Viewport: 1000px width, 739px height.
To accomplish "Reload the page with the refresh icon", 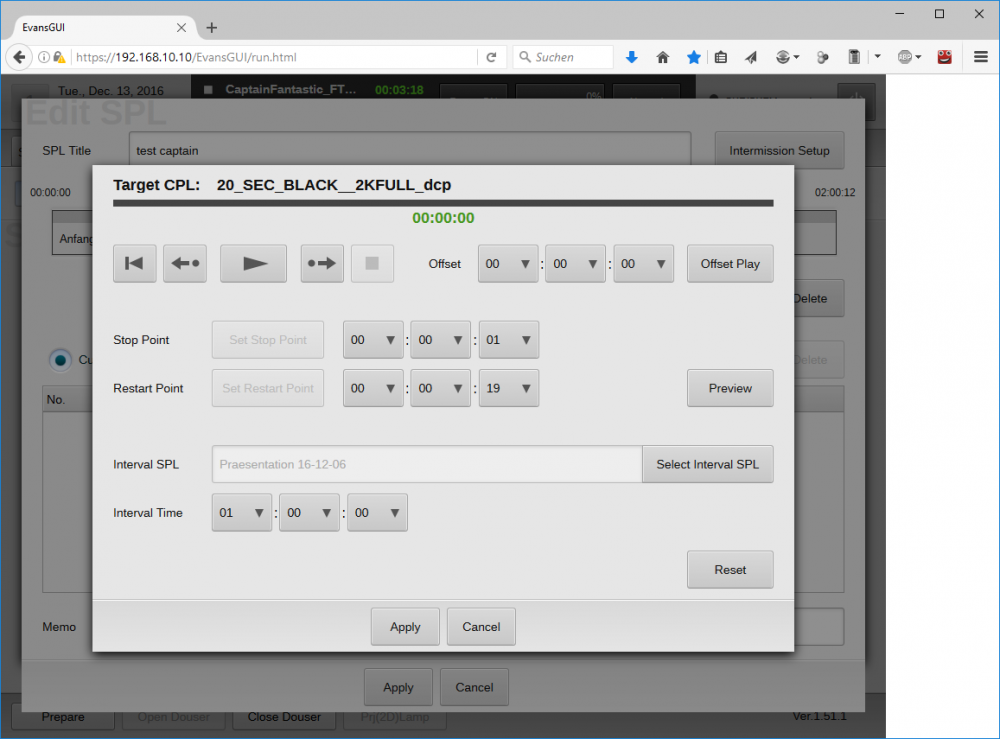I will point(491,58).
